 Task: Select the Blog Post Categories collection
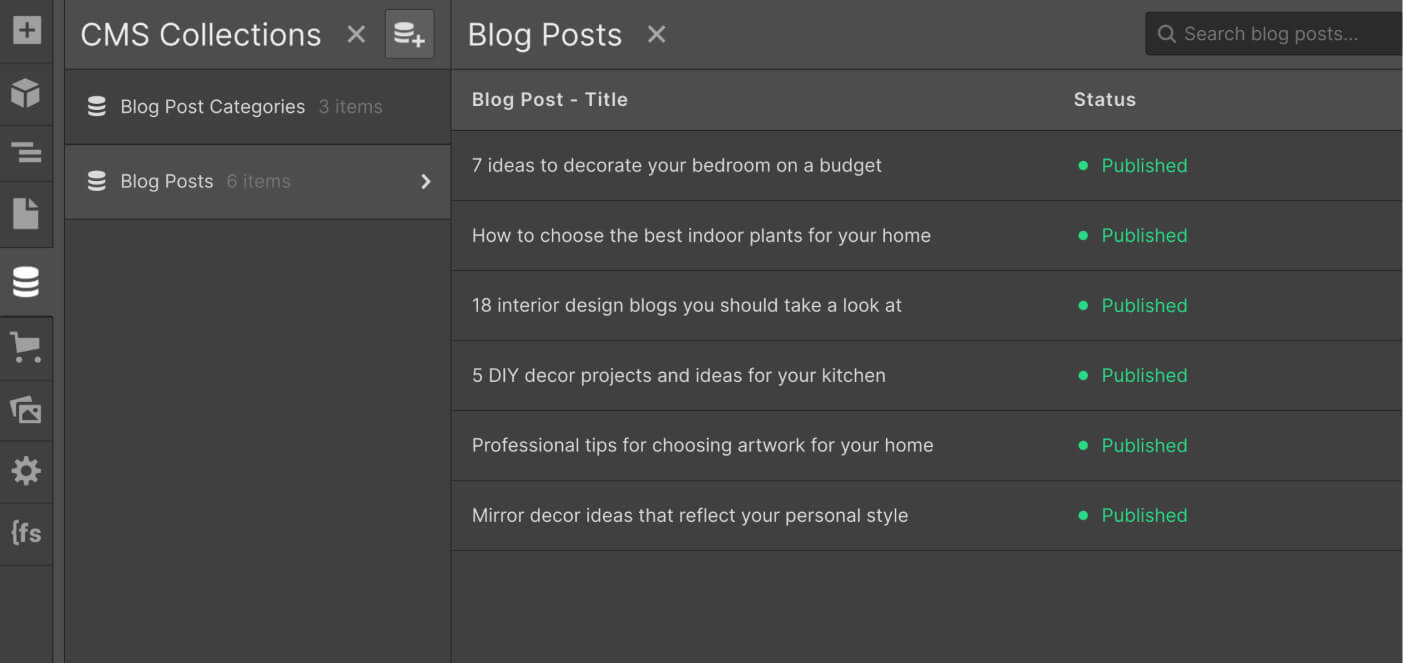coord(212,107)
